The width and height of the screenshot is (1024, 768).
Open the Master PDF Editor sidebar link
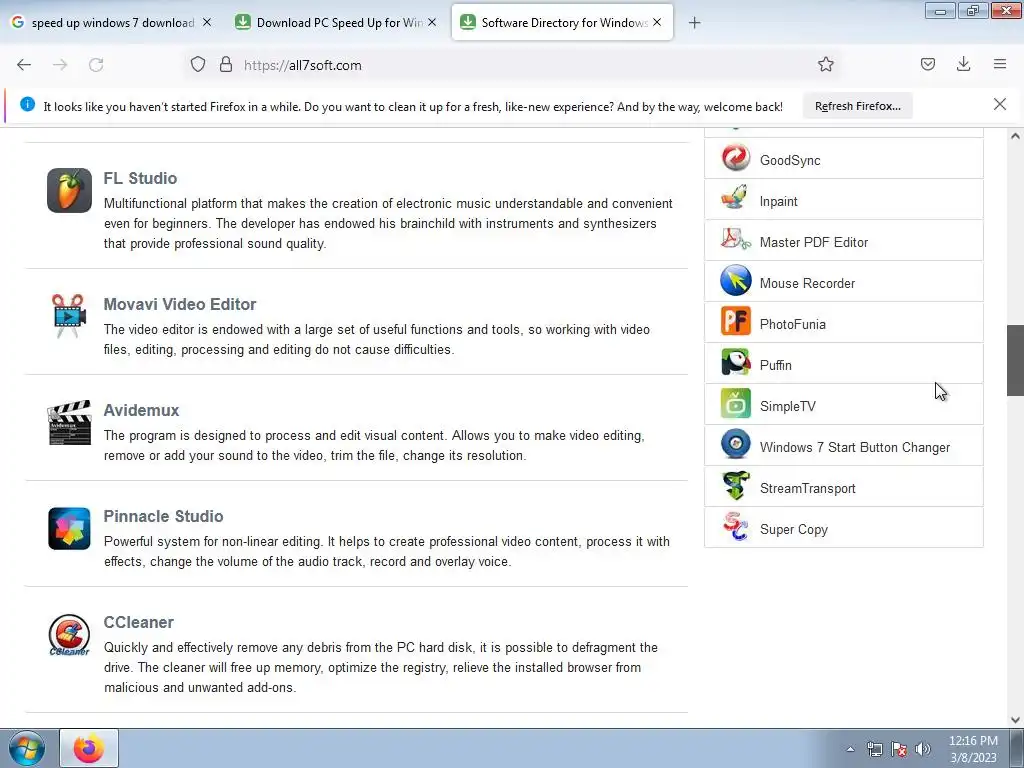click(814, 242)
